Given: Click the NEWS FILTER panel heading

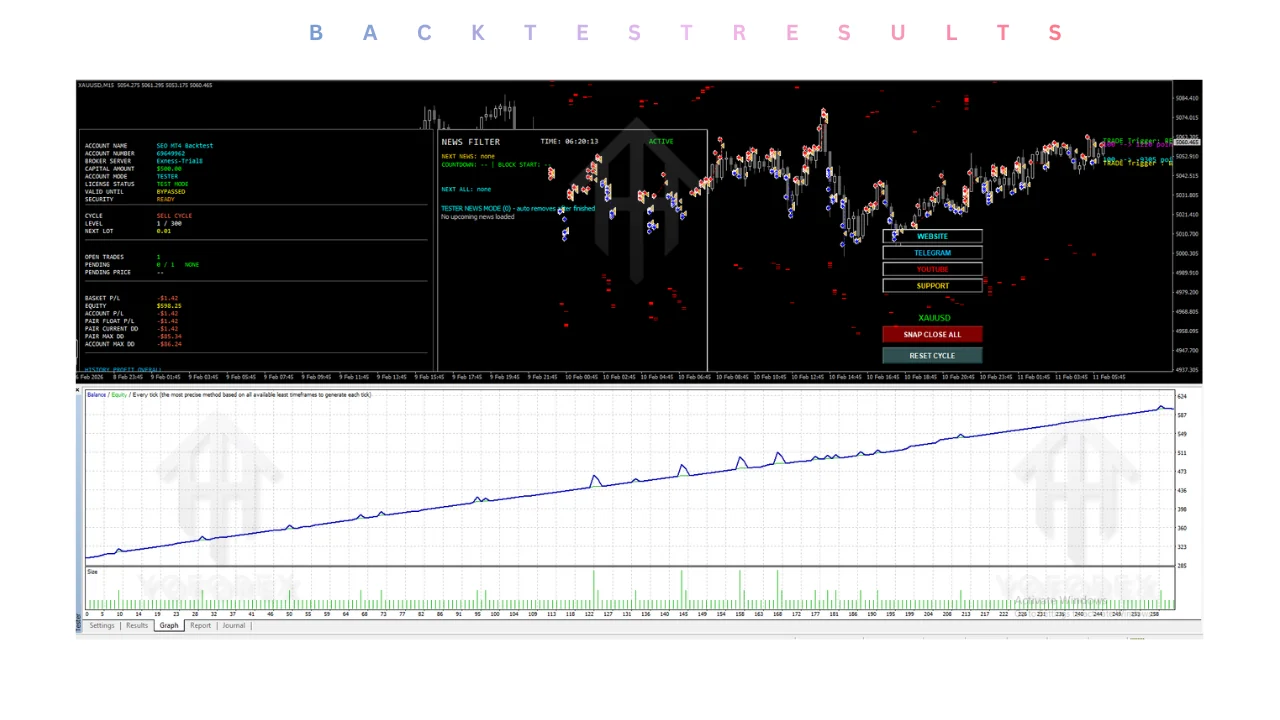Looking at the screenshot, I should [470, 142].
